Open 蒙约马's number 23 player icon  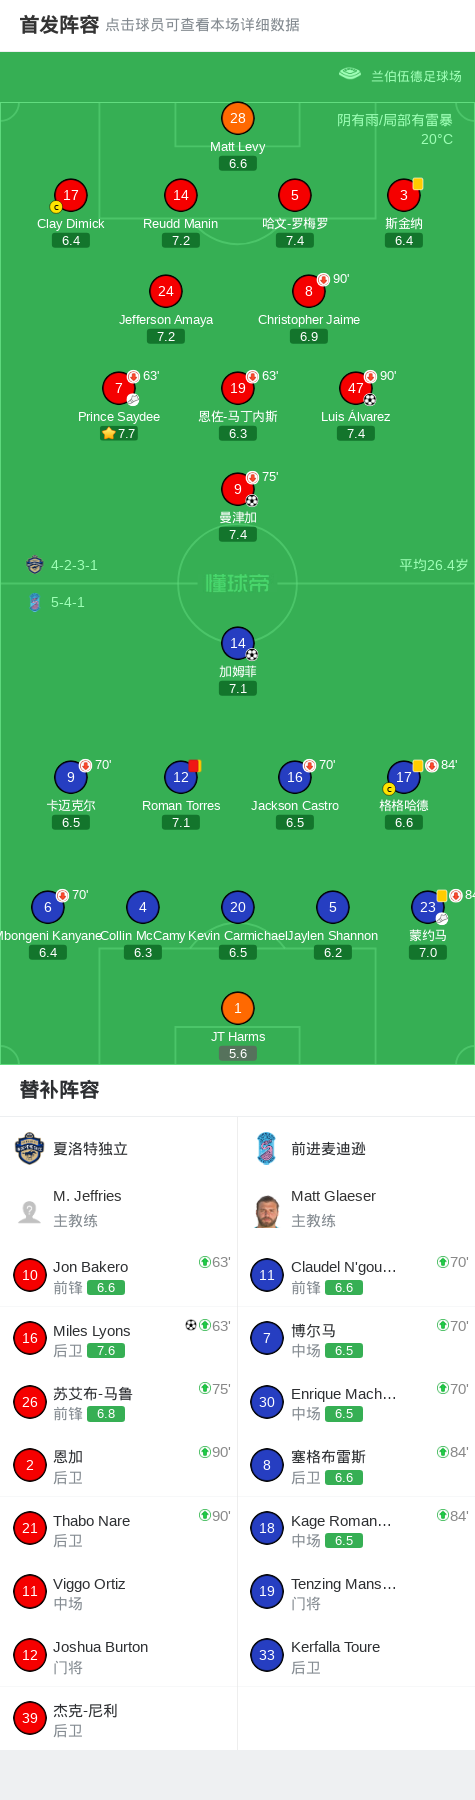coord(428,907)
